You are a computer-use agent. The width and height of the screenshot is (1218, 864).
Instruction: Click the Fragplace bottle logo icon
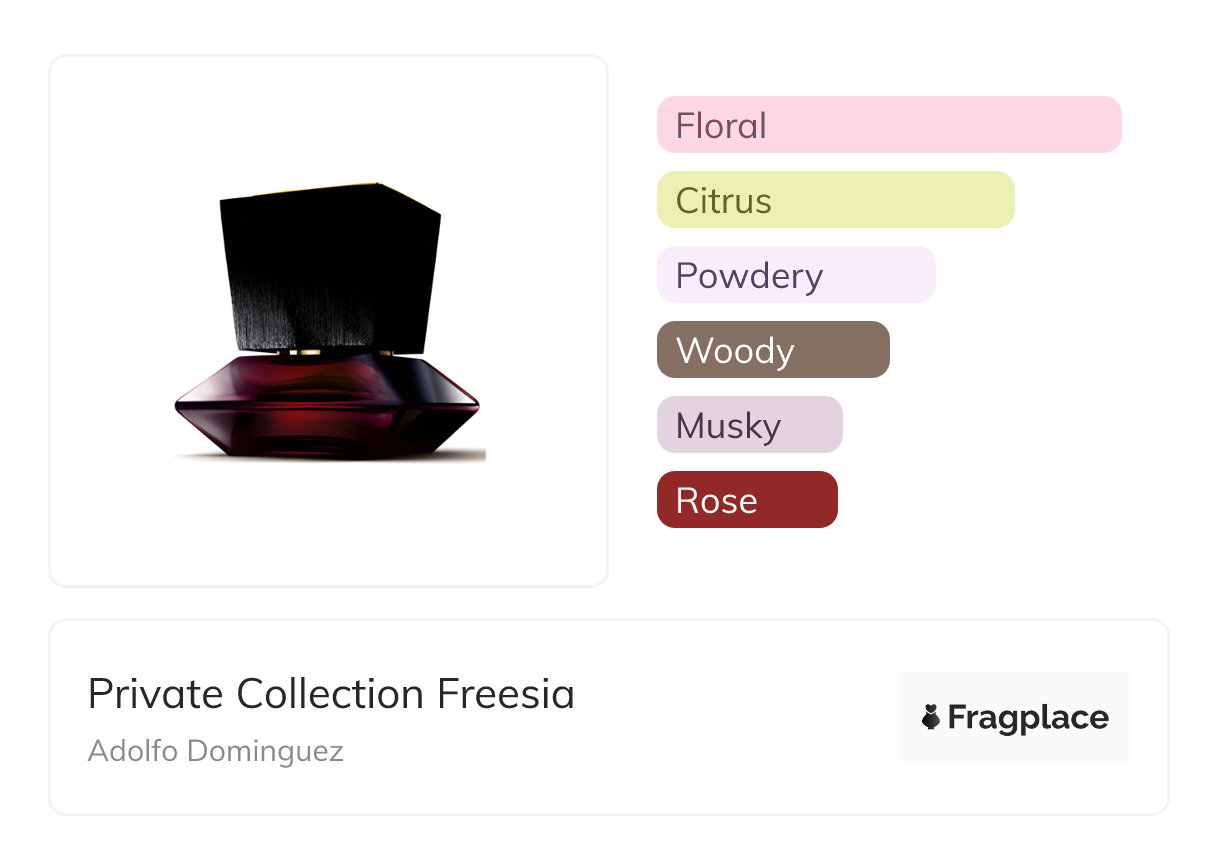coord(931,717)
